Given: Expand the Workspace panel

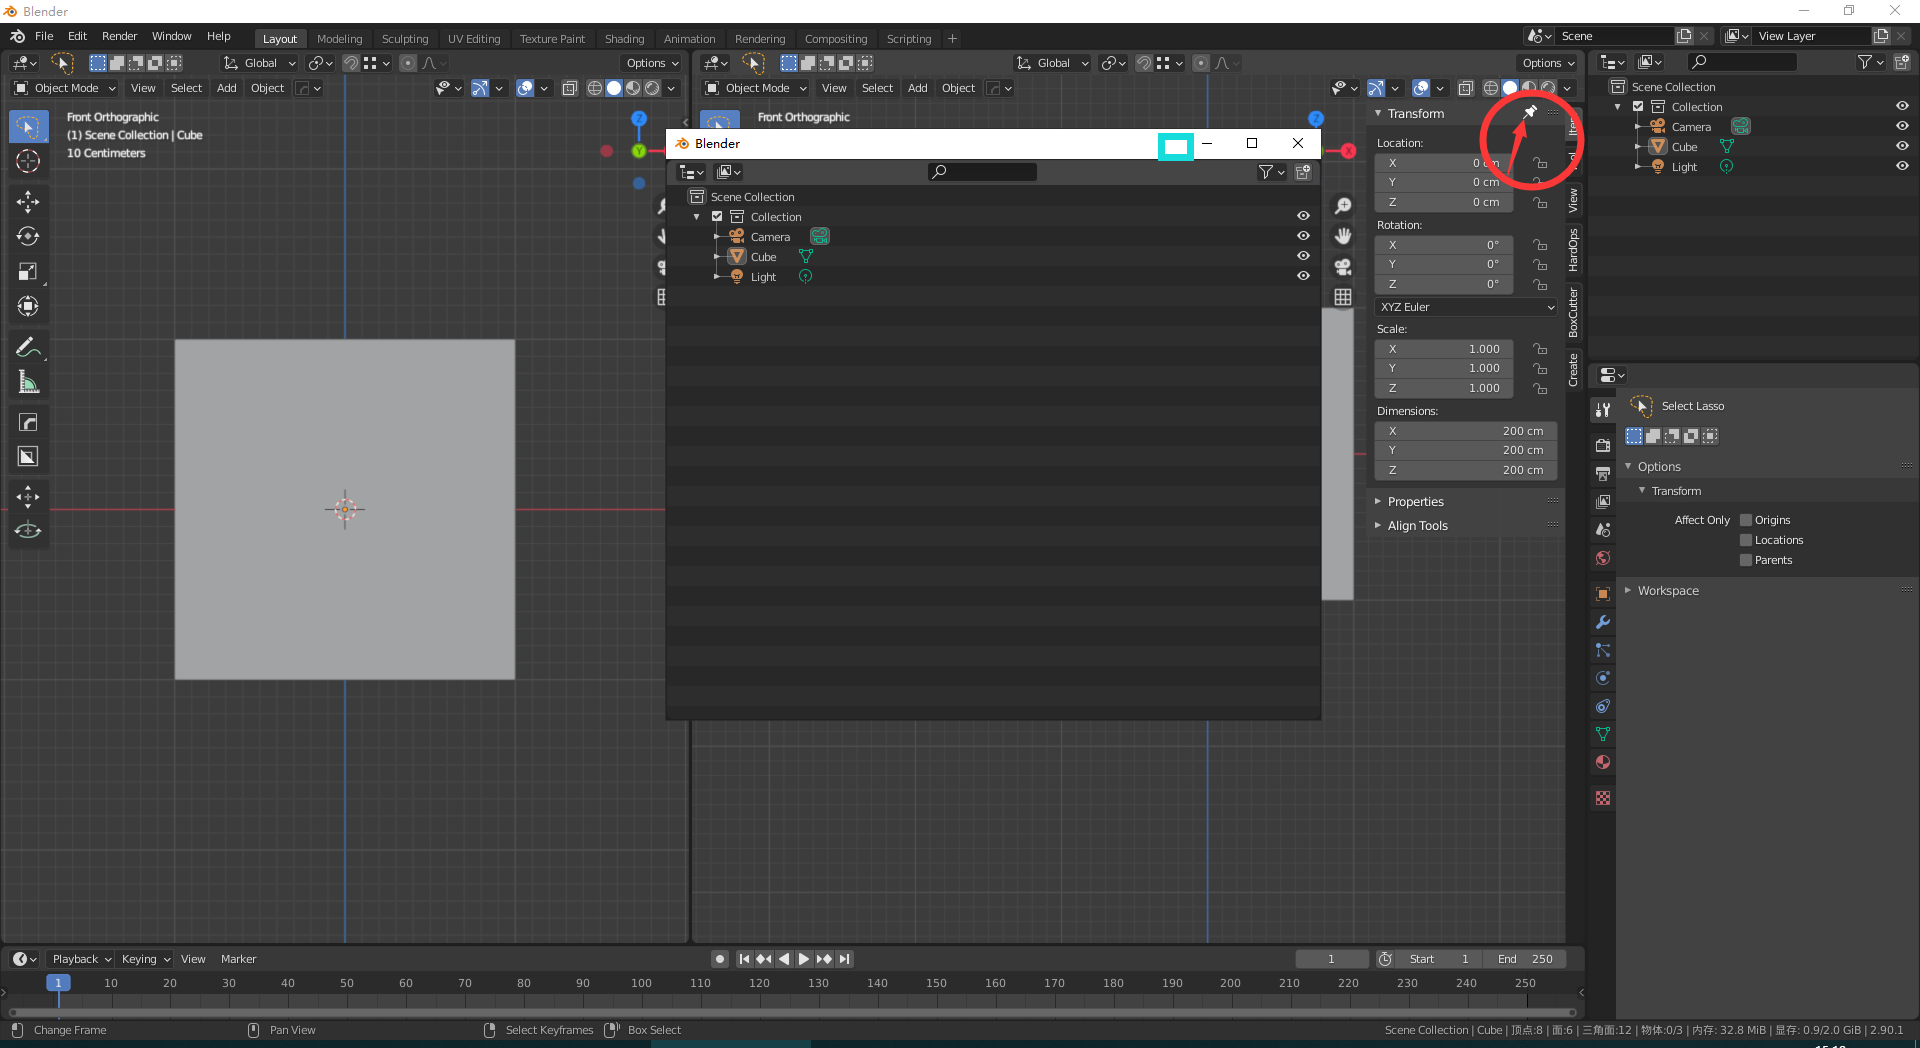Looking at the screenshot, I should pos(1668,591).
